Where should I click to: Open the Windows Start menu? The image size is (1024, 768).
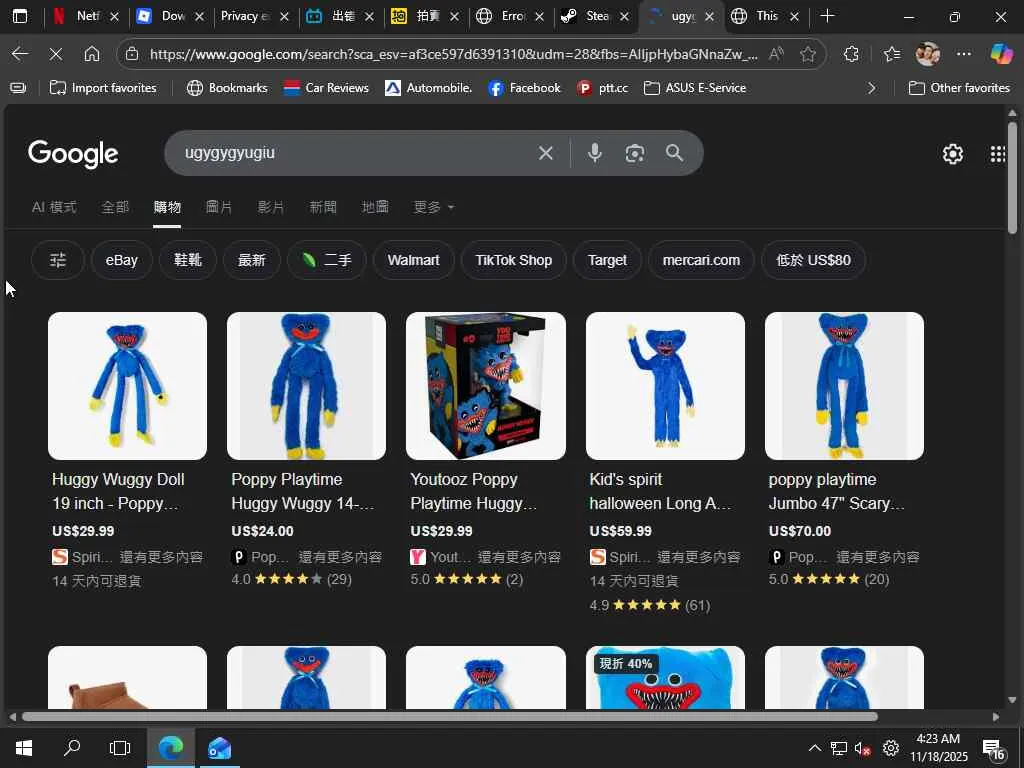24,748
